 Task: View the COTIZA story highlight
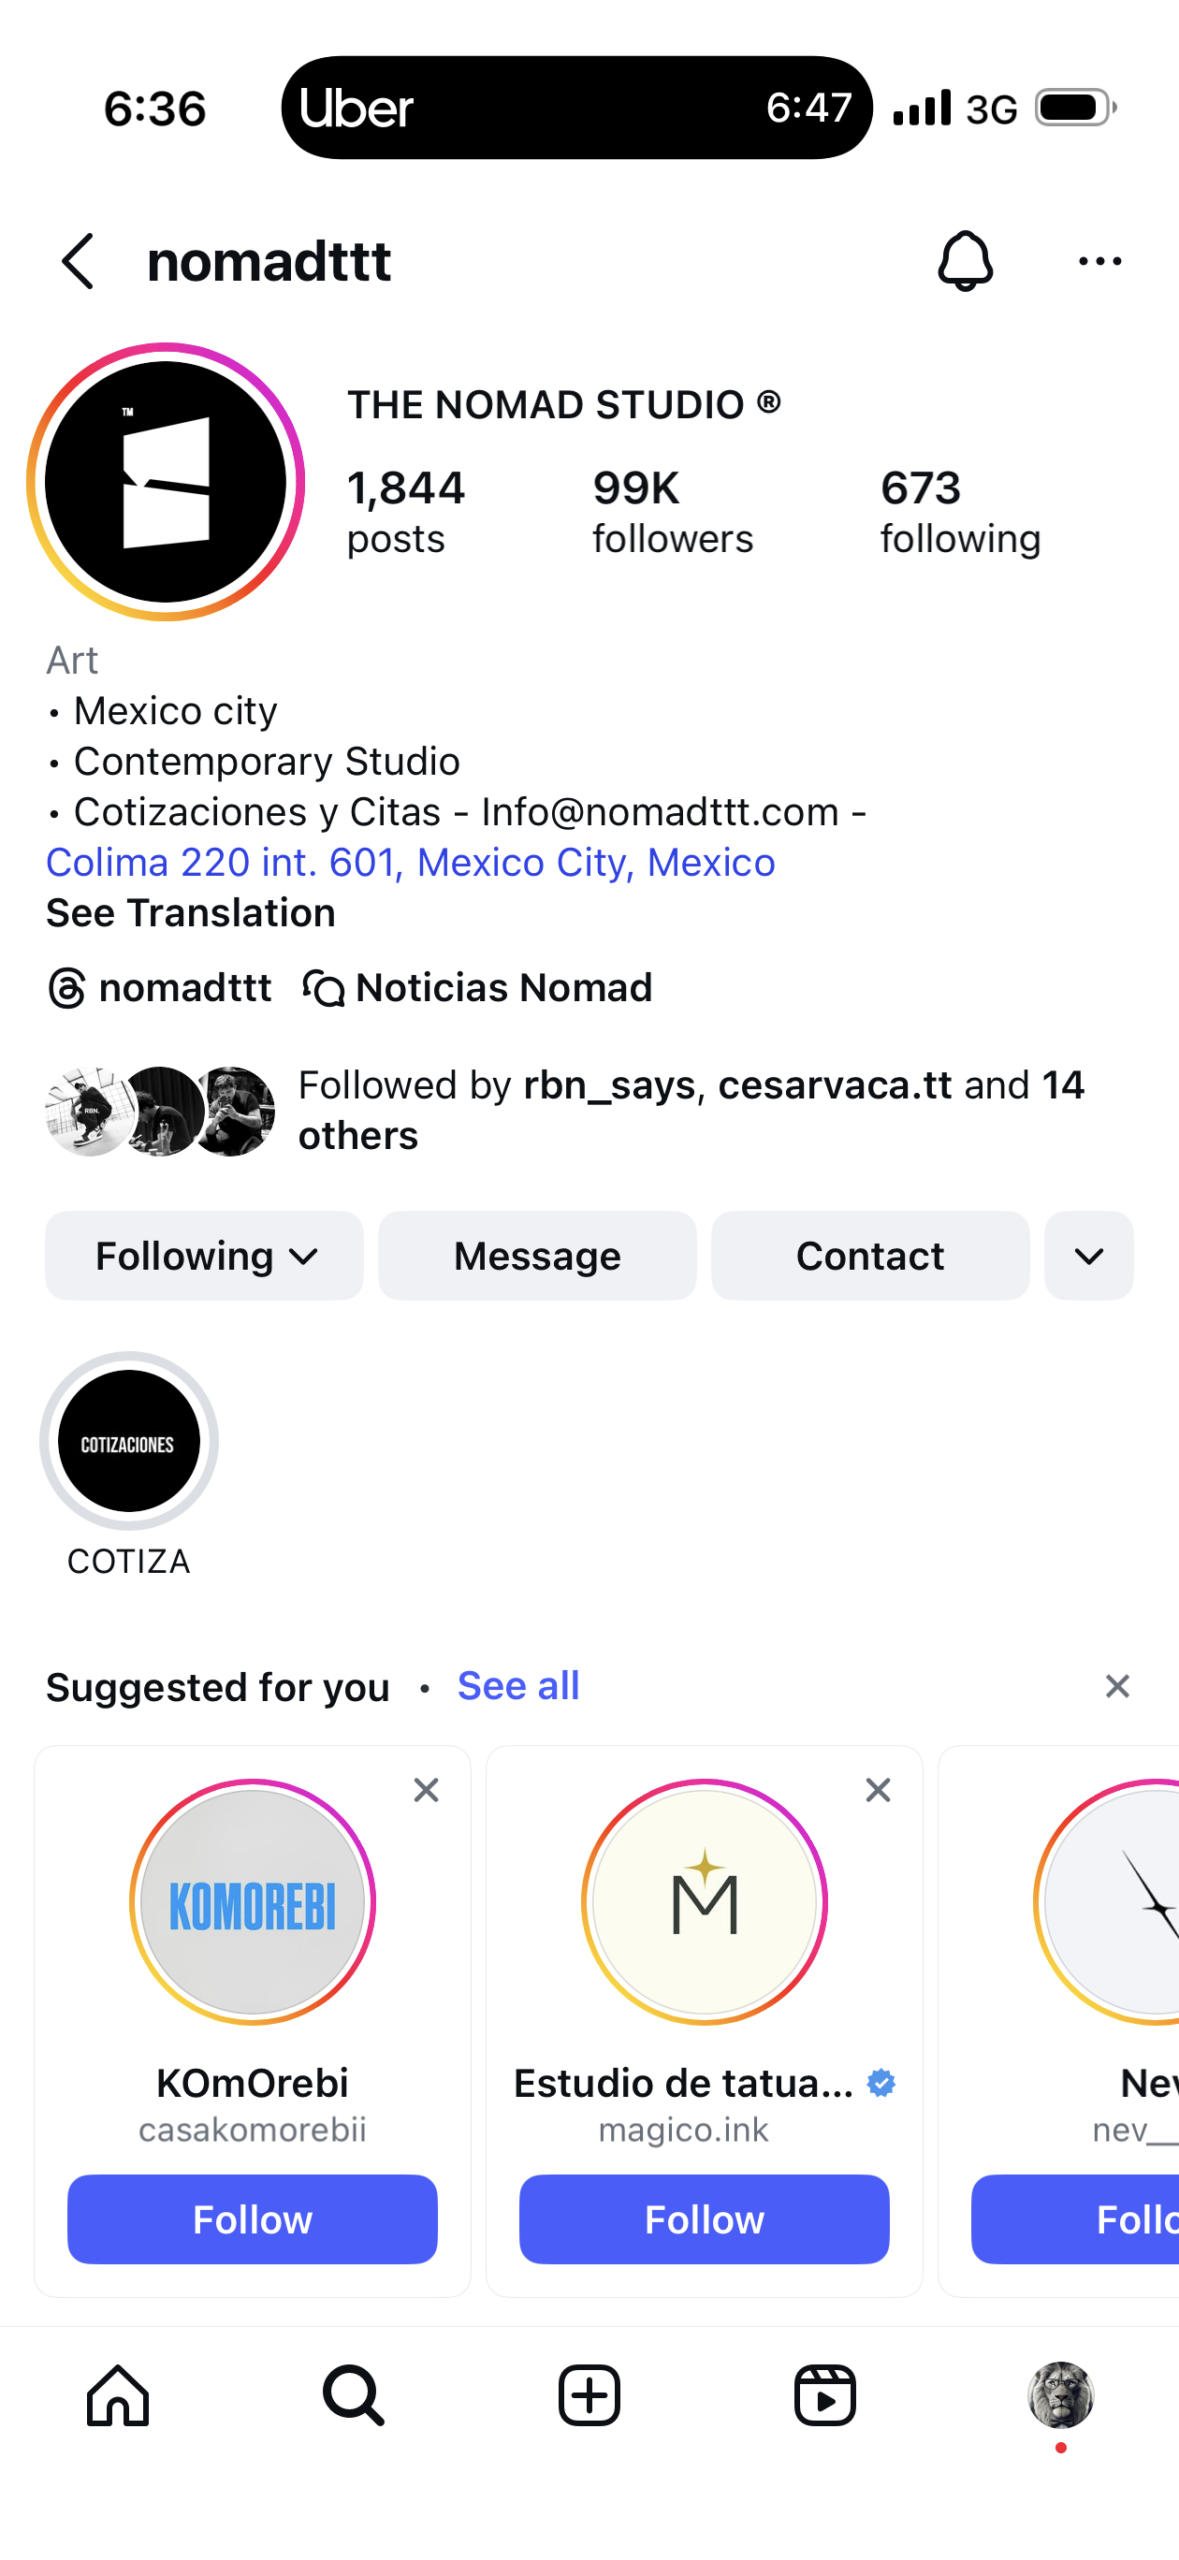tap(129, 1441)
